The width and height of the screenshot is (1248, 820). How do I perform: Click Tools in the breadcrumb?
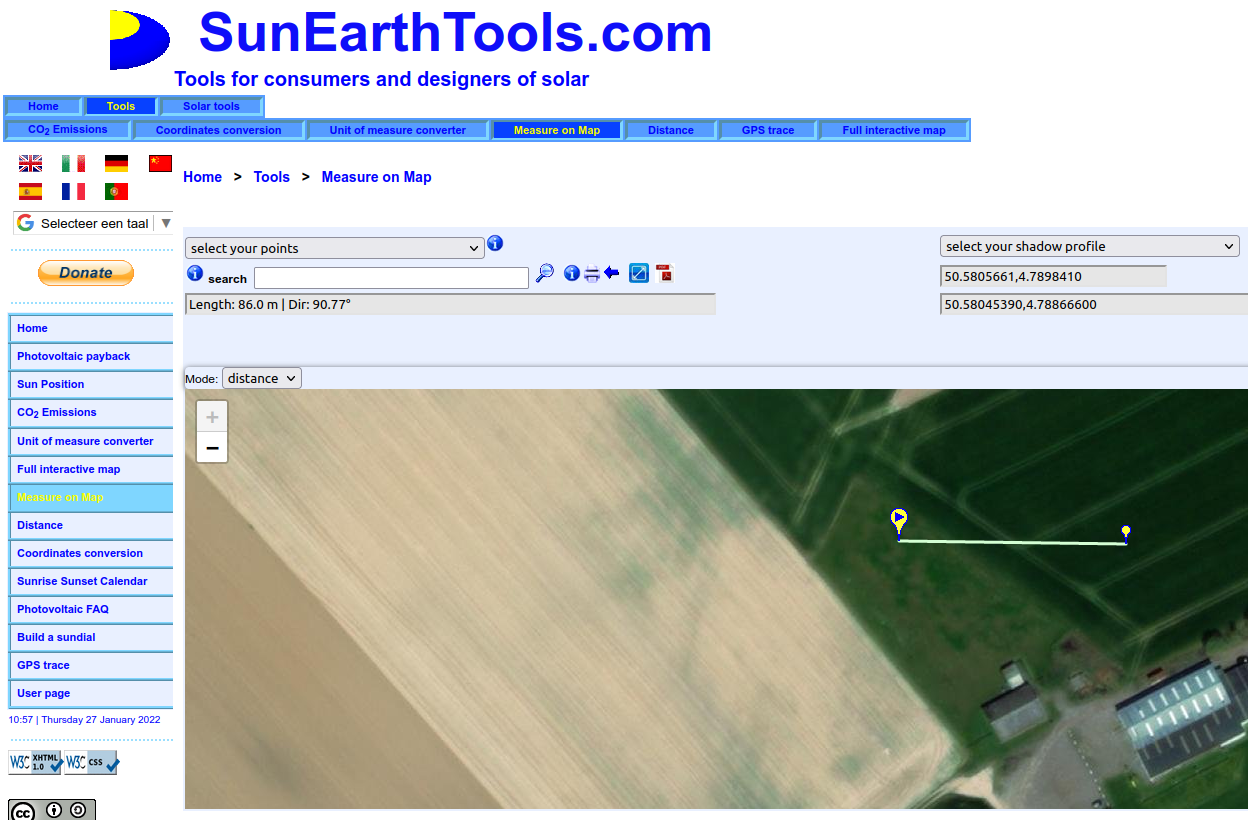(272, 177)
